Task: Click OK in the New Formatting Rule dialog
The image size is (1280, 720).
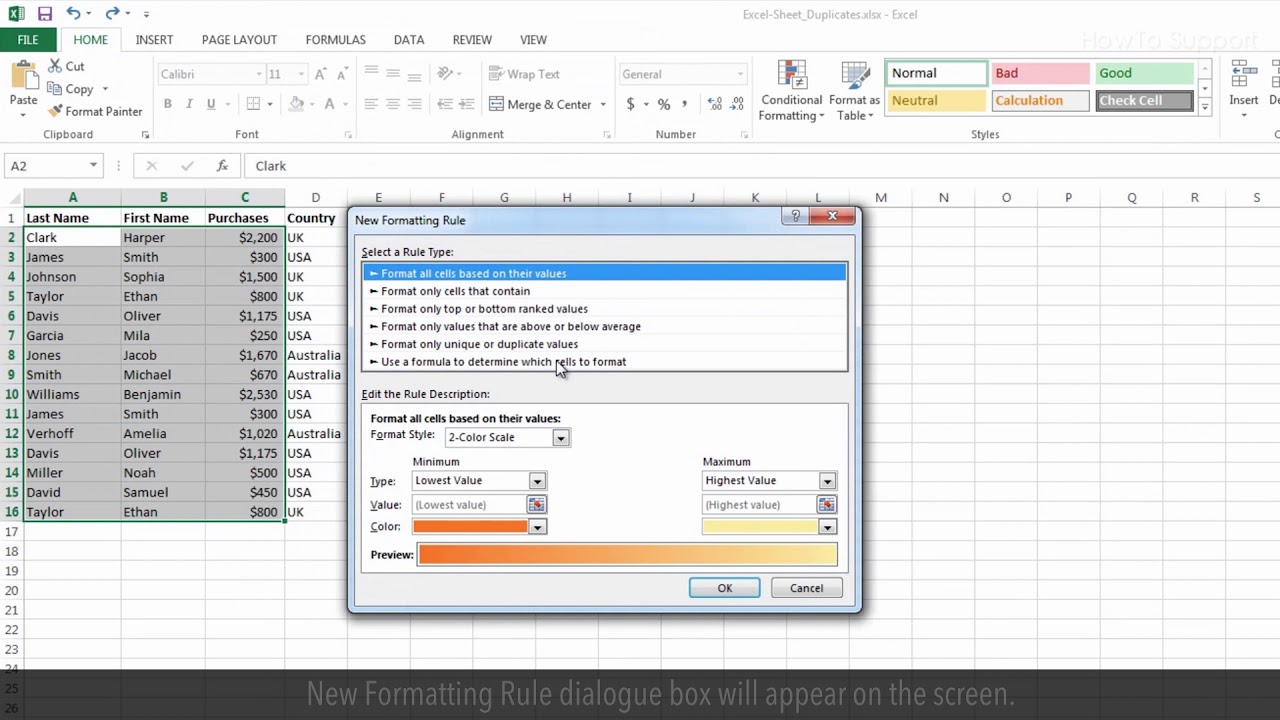Action: tap(724, 588)
